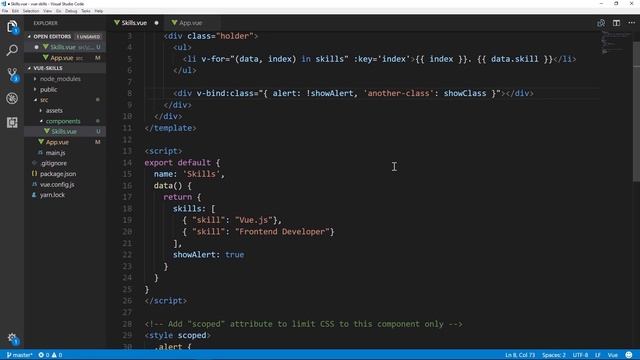
Task: Change end of line sequence LF
Action: click(x=598, y=355)
